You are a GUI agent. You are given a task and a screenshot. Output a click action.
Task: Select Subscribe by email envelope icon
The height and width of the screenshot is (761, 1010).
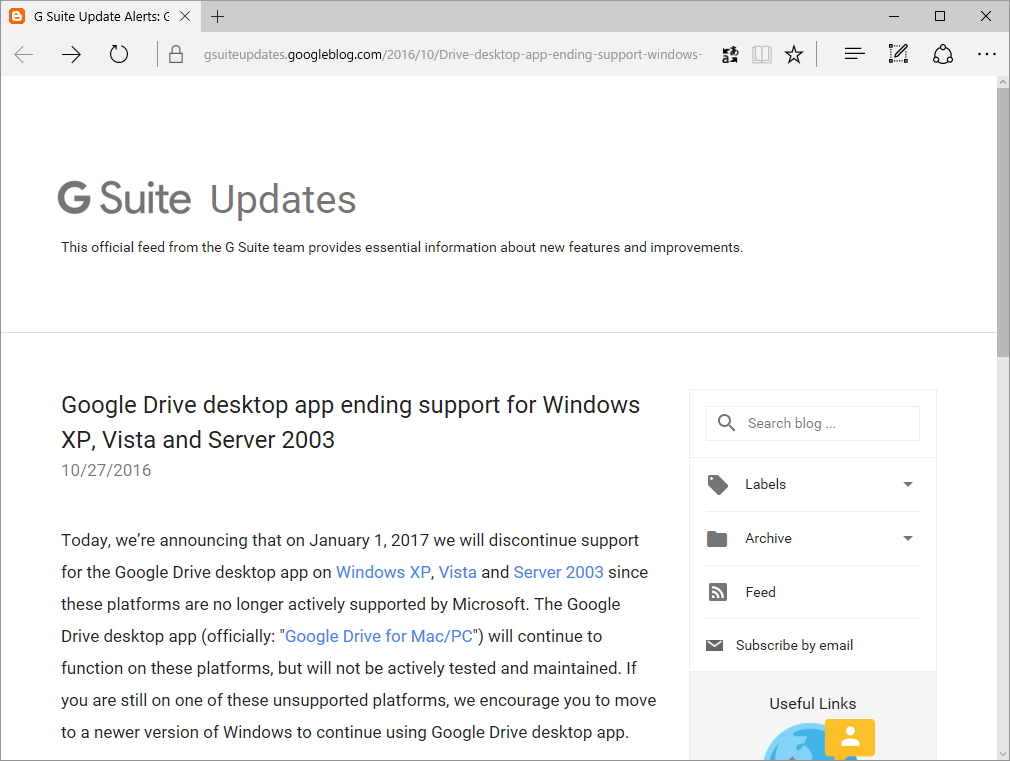pos(714,644)
